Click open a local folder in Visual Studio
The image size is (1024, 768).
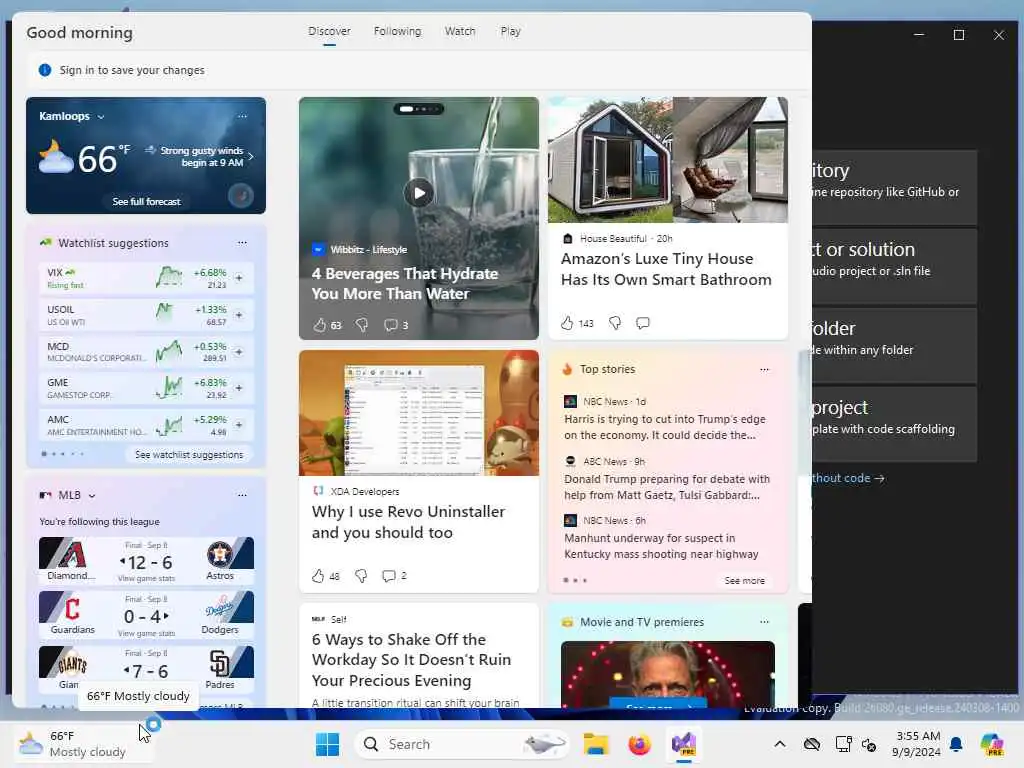click(894, 345)
